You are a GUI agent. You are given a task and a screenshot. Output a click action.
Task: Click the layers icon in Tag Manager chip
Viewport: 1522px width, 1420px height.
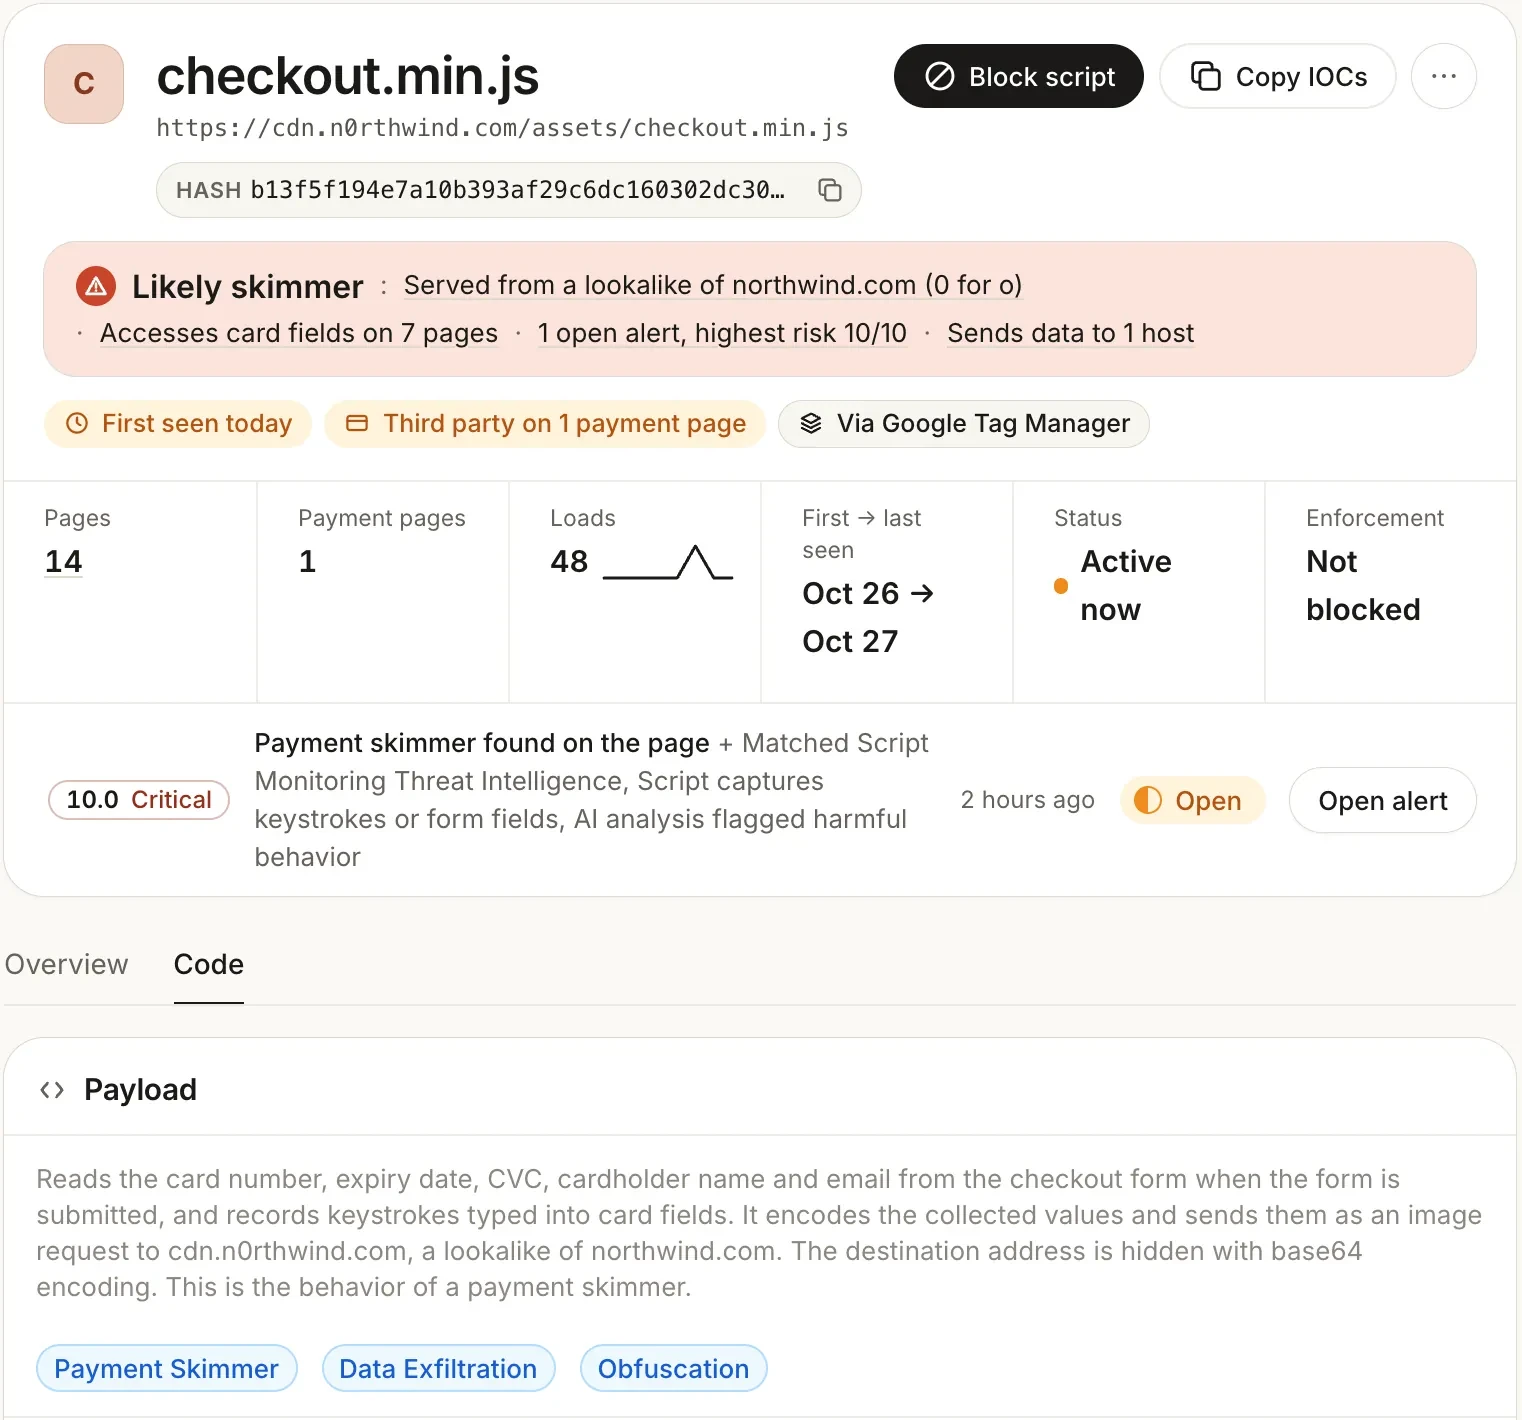pos(811,424)
